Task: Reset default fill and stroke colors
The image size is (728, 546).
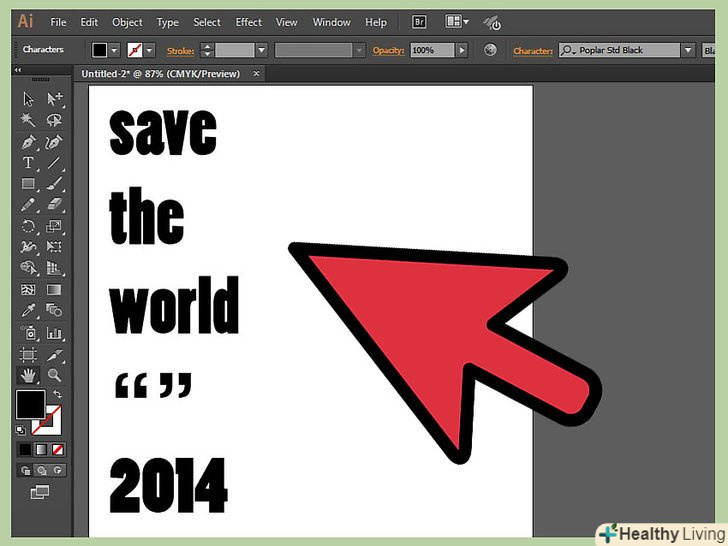Action: pos(21,430)
